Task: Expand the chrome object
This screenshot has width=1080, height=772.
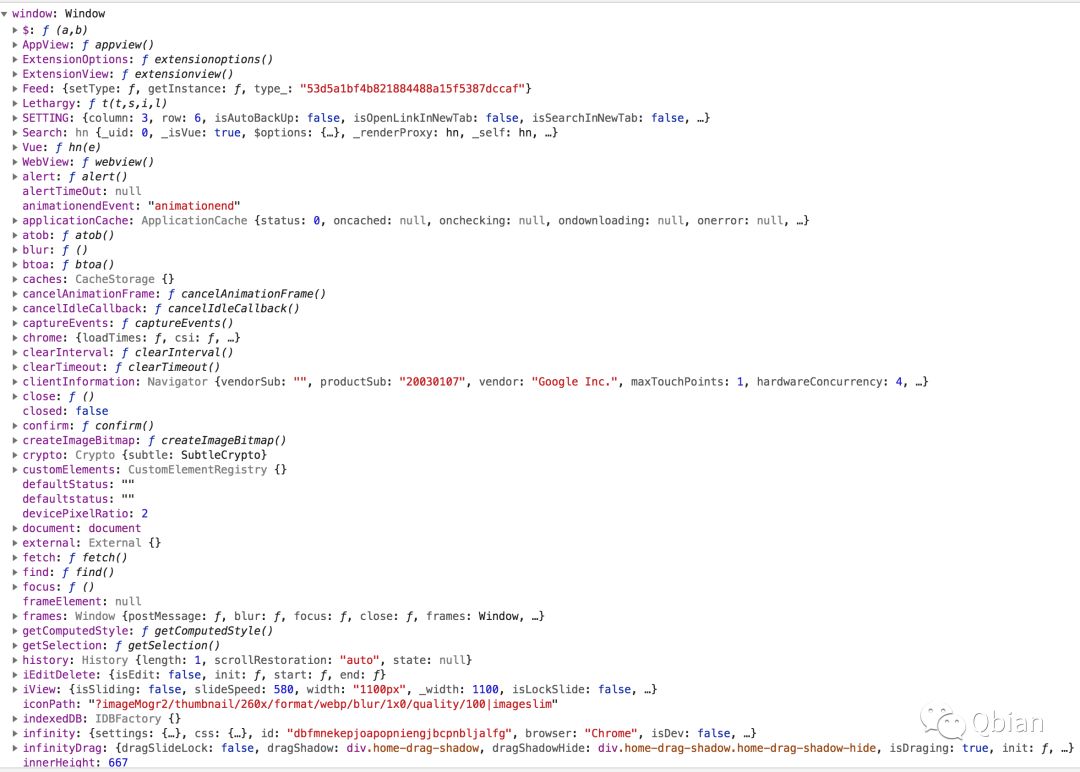Action: [x=14, y=338]
